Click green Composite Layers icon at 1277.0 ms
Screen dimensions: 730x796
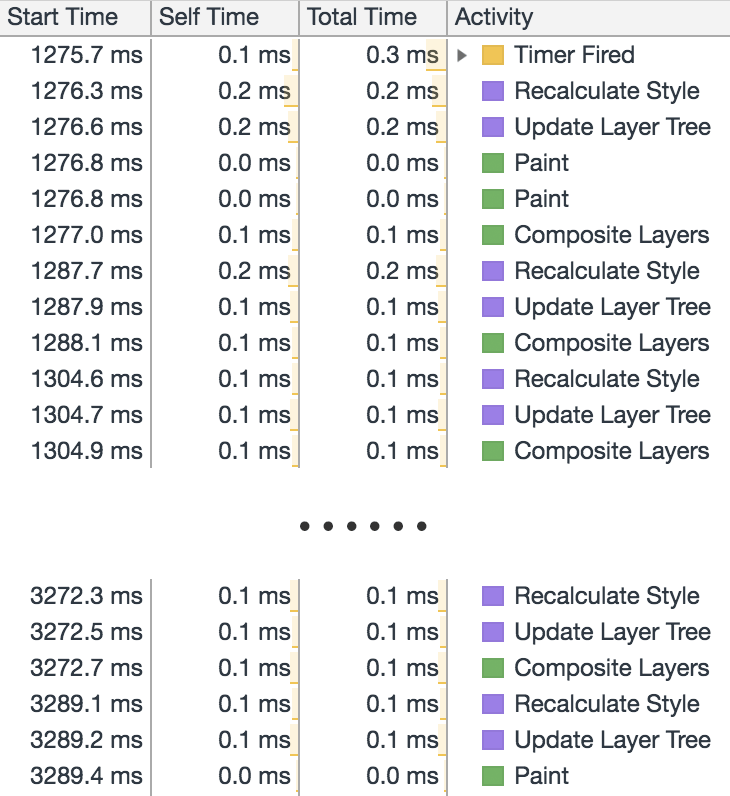coord(492,235)
